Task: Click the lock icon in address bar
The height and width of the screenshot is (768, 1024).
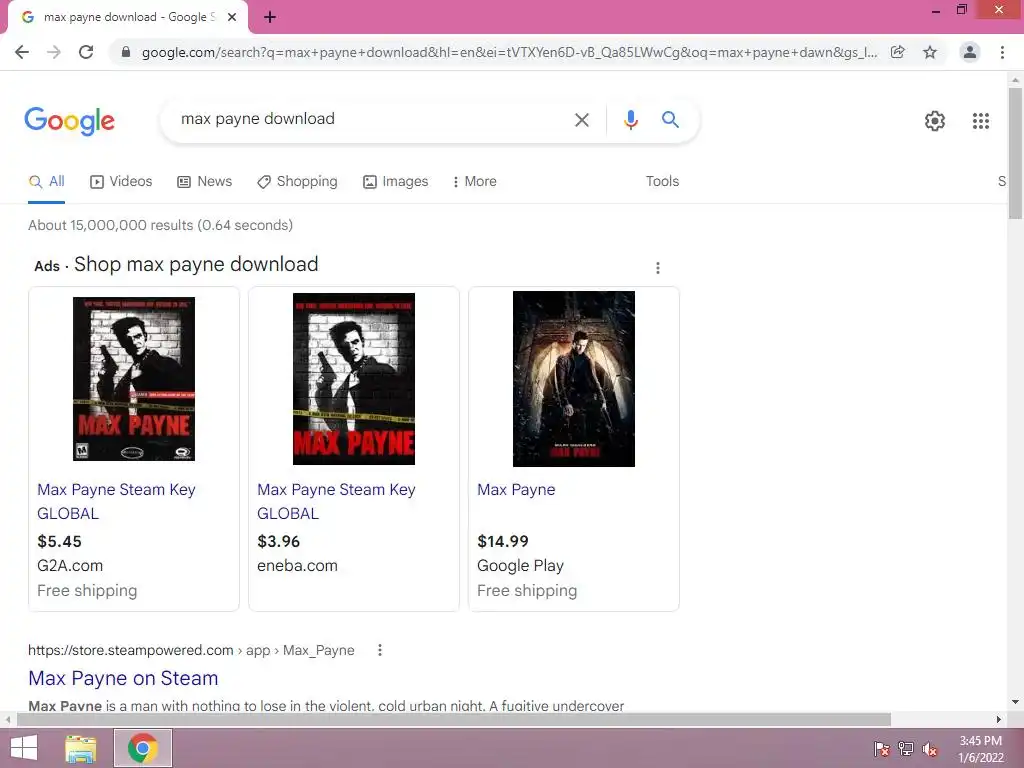Action: coord(126,52)
